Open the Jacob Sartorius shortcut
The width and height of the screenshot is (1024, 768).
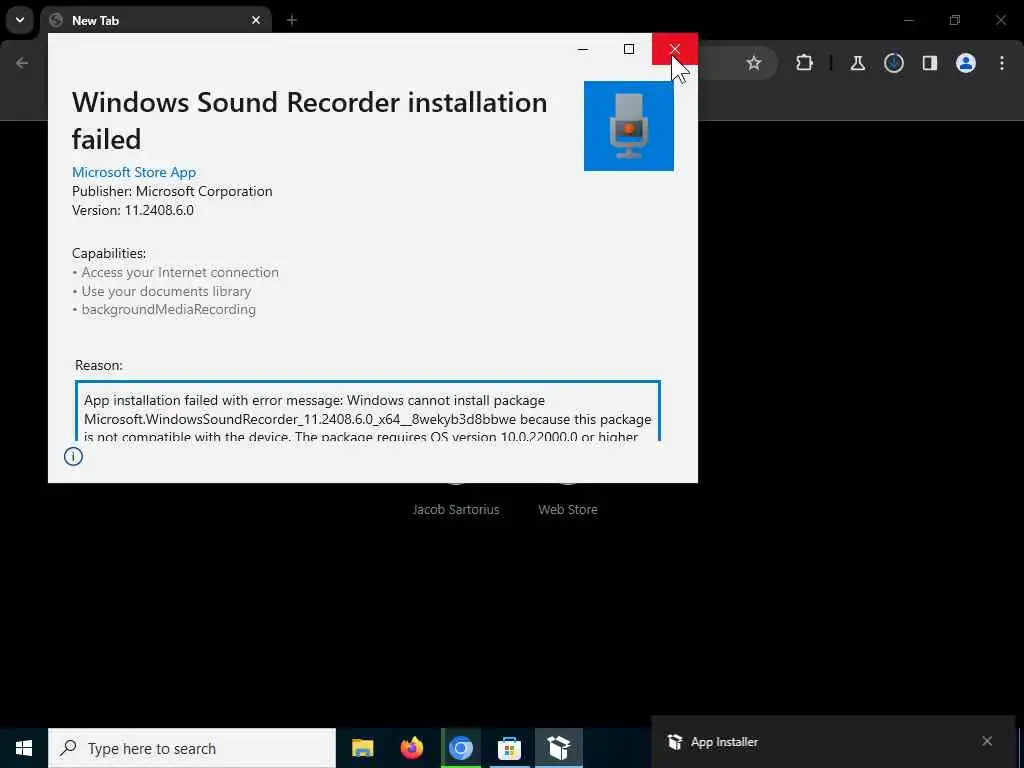point(456,509)
